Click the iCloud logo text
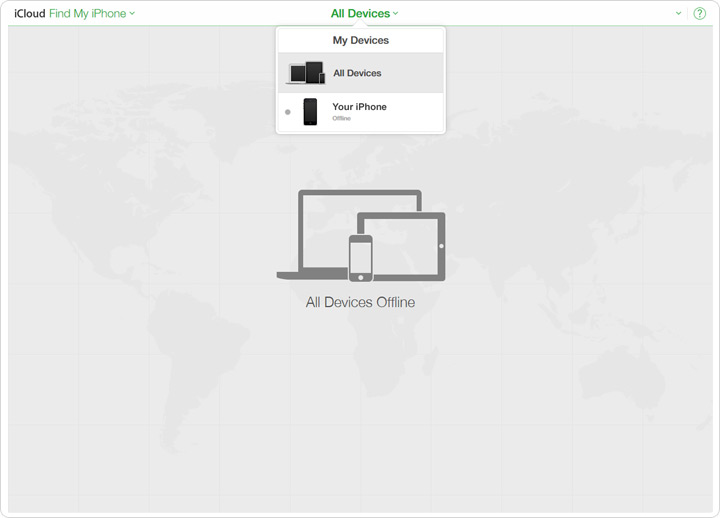Screen dimensions: 720x518 (29, 13)
